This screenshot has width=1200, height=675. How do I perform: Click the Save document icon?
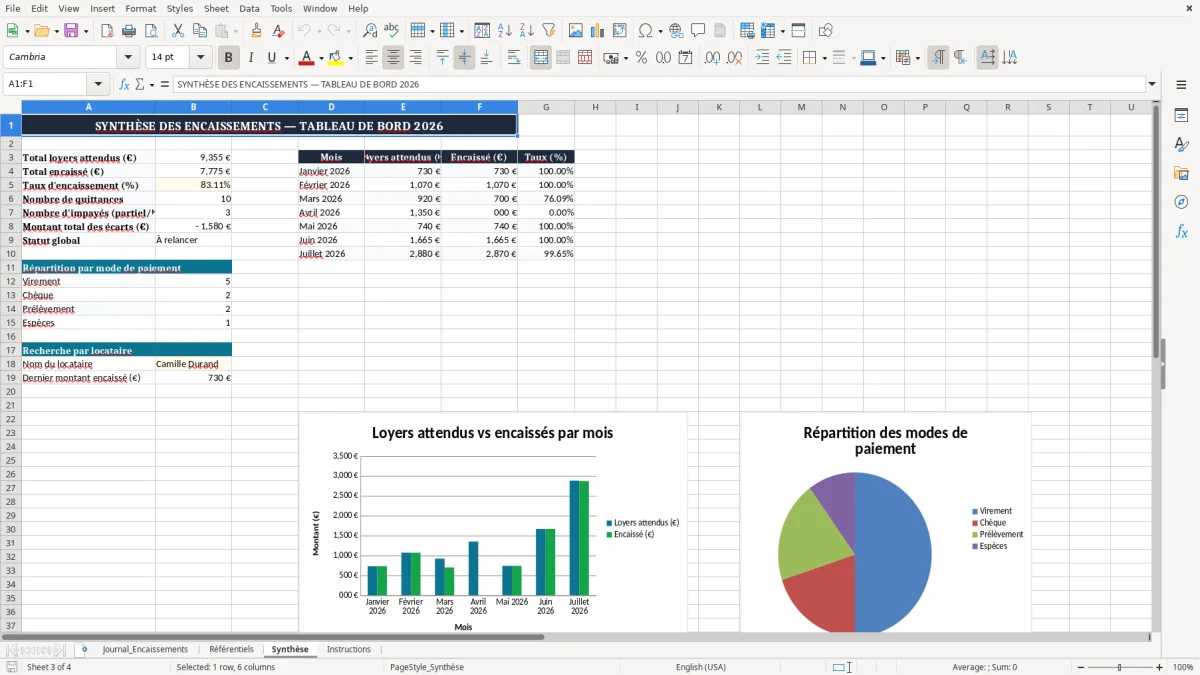(71, 31)
